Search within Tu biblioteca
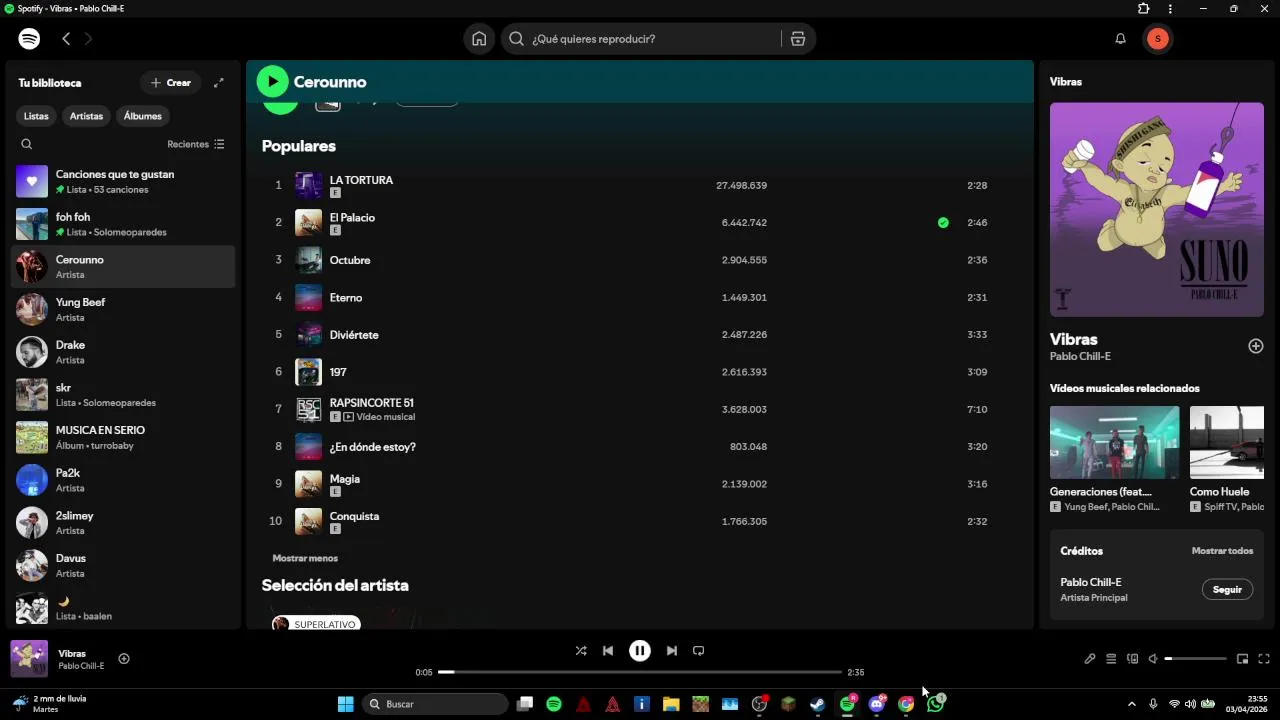Image resolution: width=1280 pixels, height=720 pixels. pyautogui.click(x=27, y=144)
